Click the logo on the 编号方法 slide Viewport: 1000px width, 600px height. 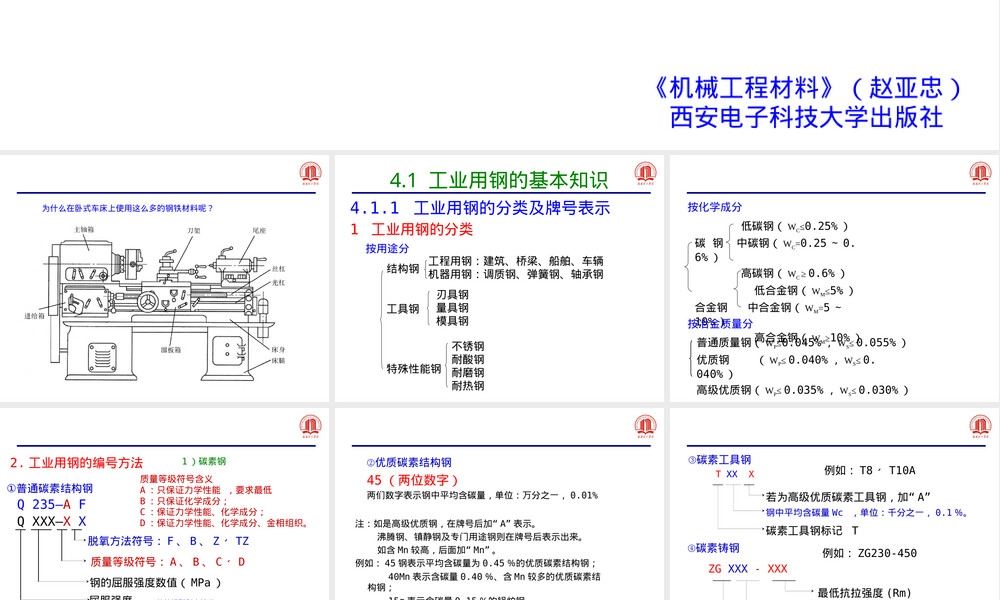click(x=311, y=427)
